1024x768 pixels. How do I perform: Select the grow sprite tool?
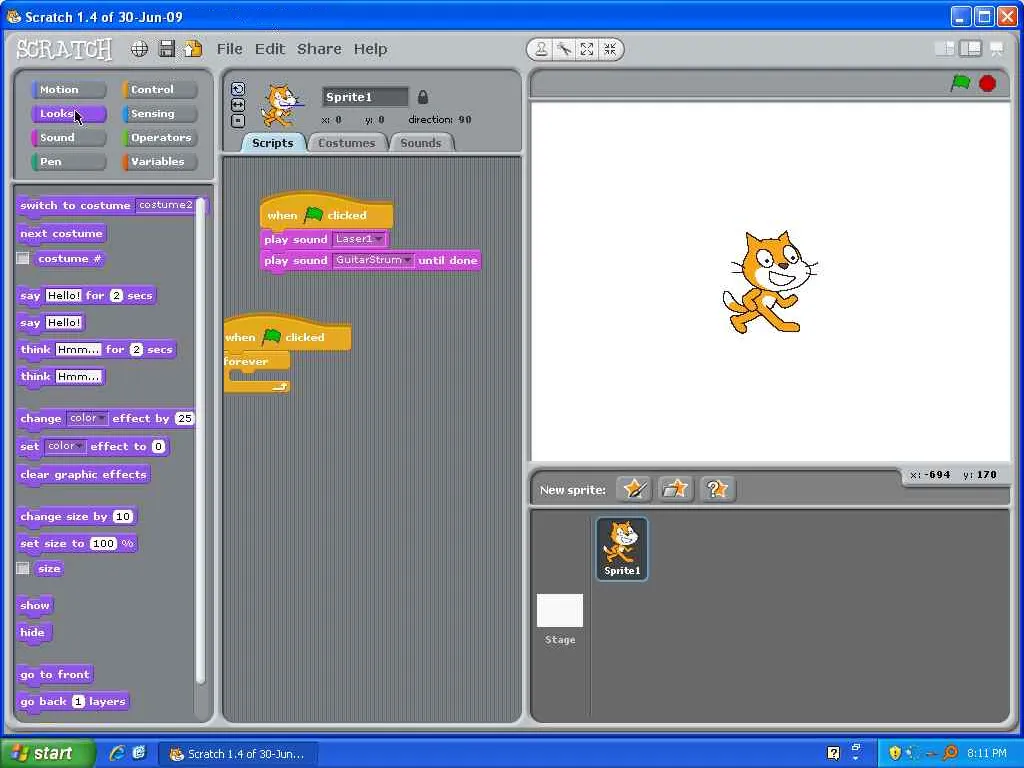[x=586, y=49]
